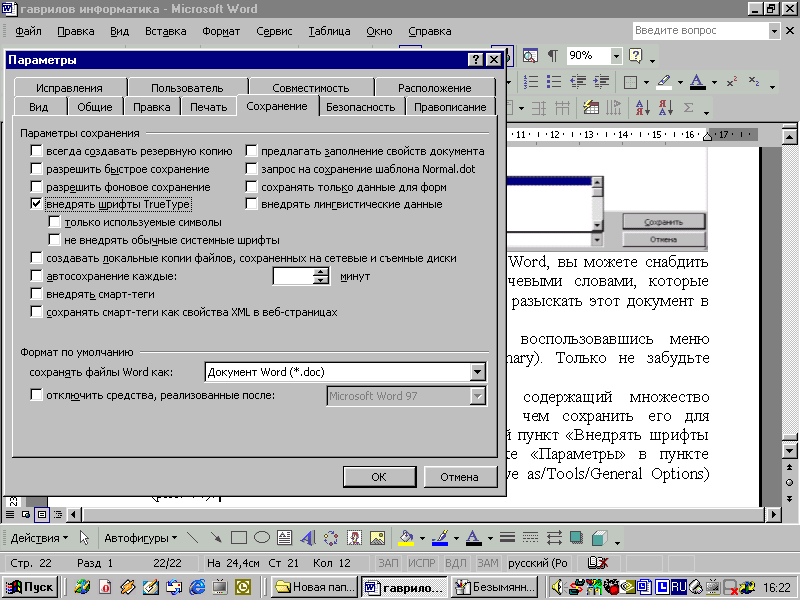The width and height of the screenshot is (800, 600).
Task: Open the Сервис menu
Action: [x=274, y=31]
